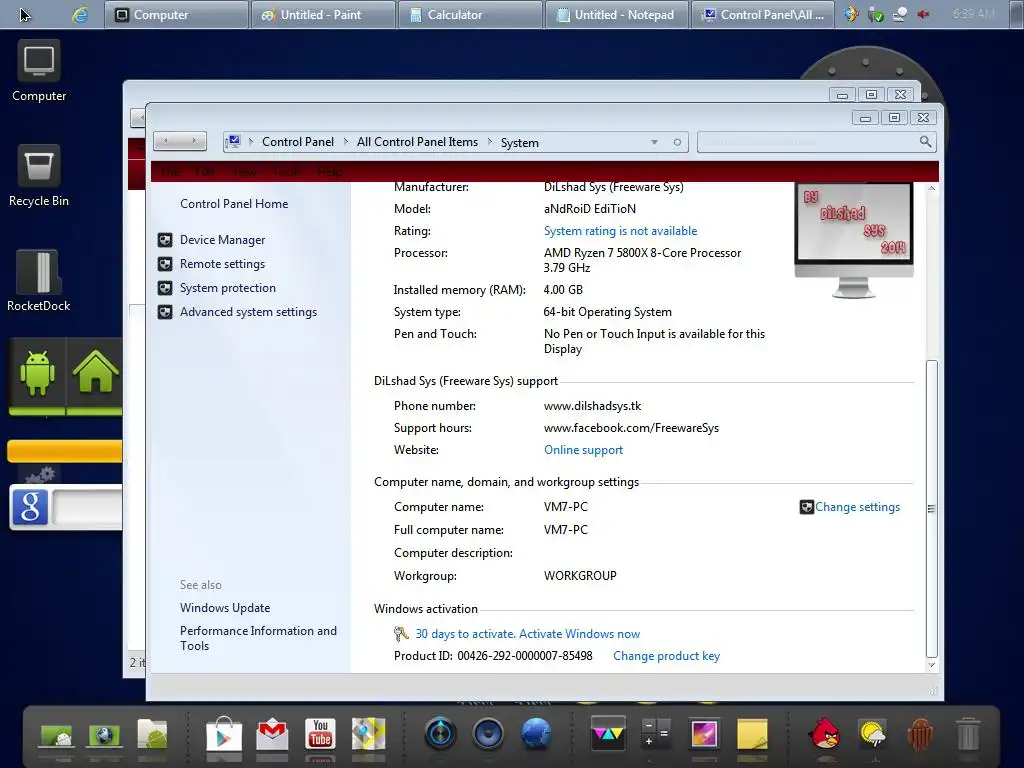Go to Control Panel Home

(234, 204)
